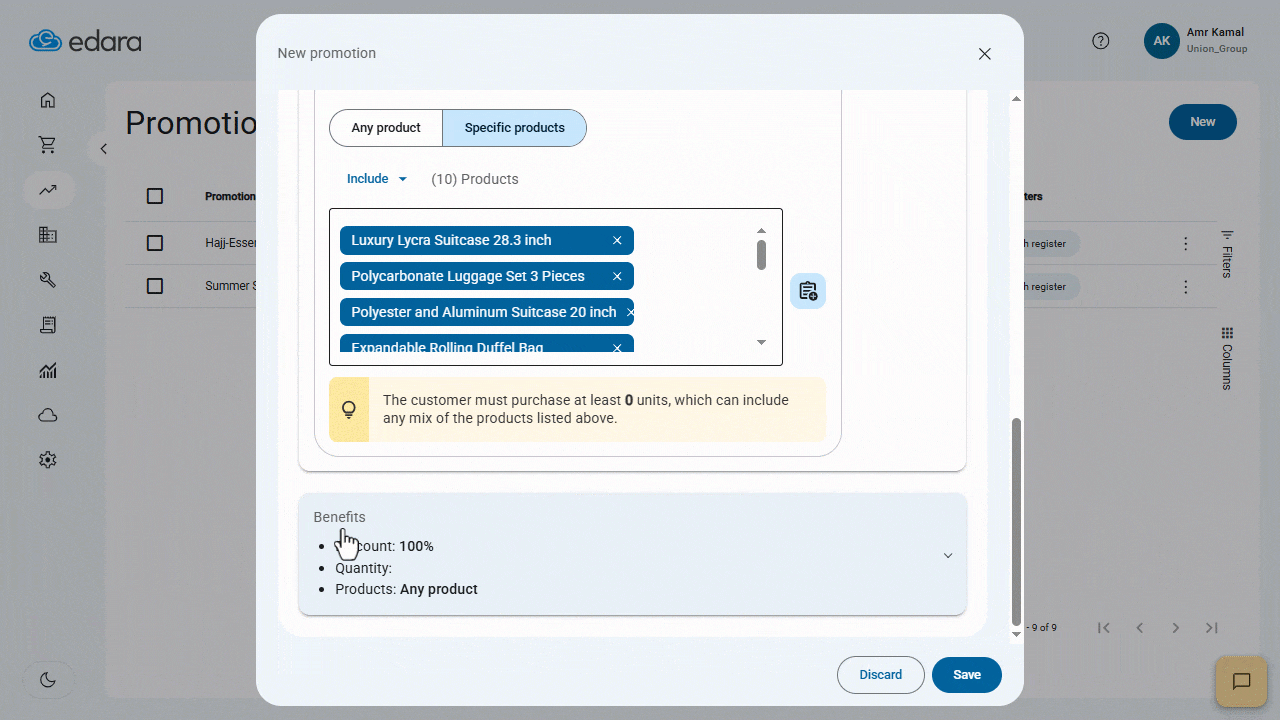This screenshot has width=1280, height=720.
Task: Remove Luxury Lycra Suitcase 28.3 inch chip
Action: (x=617, y=240)
